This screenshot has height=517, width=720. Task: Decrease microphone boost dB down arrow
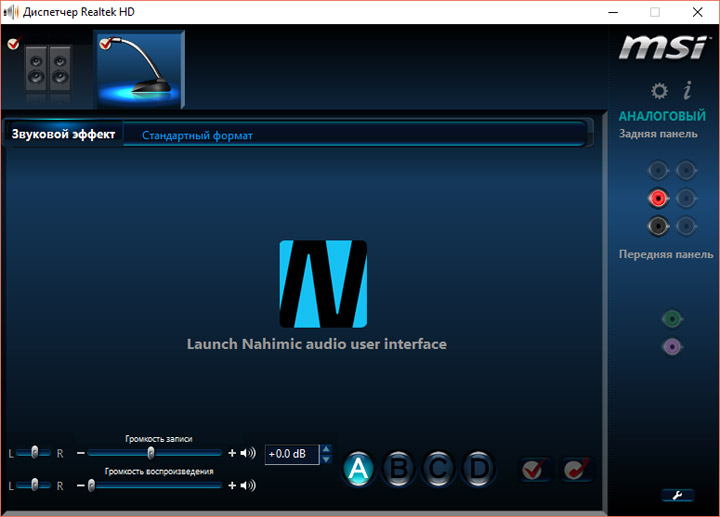326,459
